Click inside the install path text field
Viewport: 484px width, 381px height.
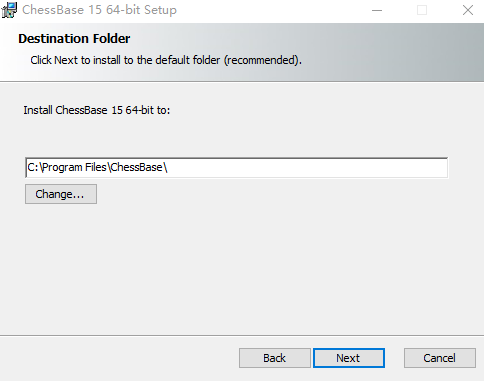click(x=237, y=168)
